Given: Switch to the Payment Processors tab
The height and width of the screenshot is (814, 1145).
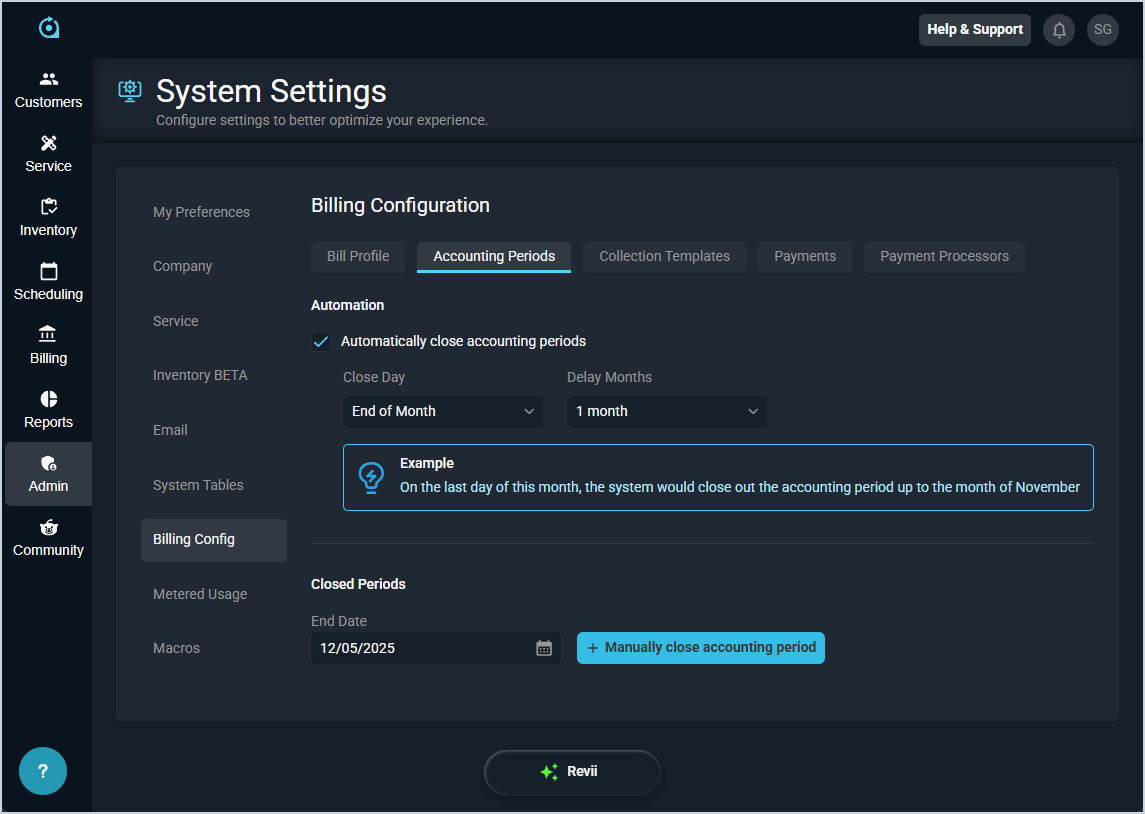Looking at the screenshot, I should point(944,257).
